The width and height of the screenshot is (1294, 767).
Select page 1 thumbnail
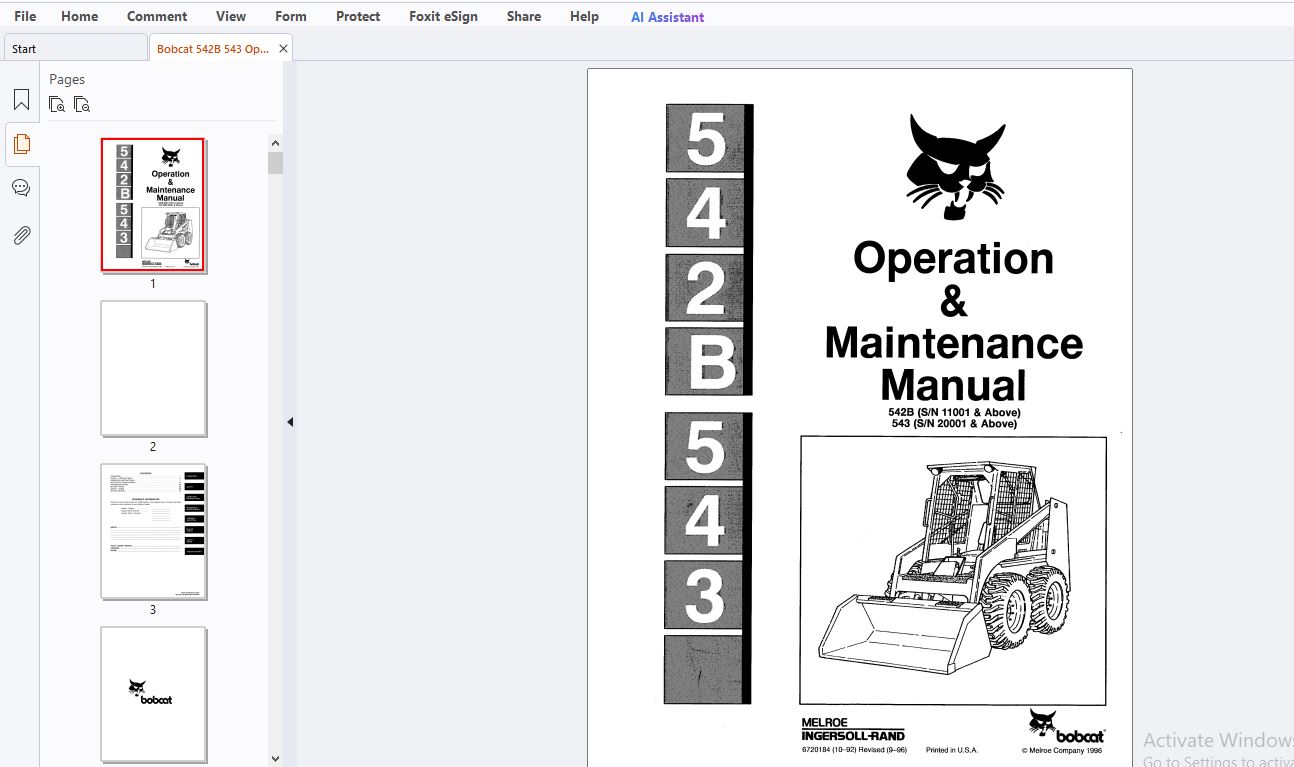click(153, 205)
